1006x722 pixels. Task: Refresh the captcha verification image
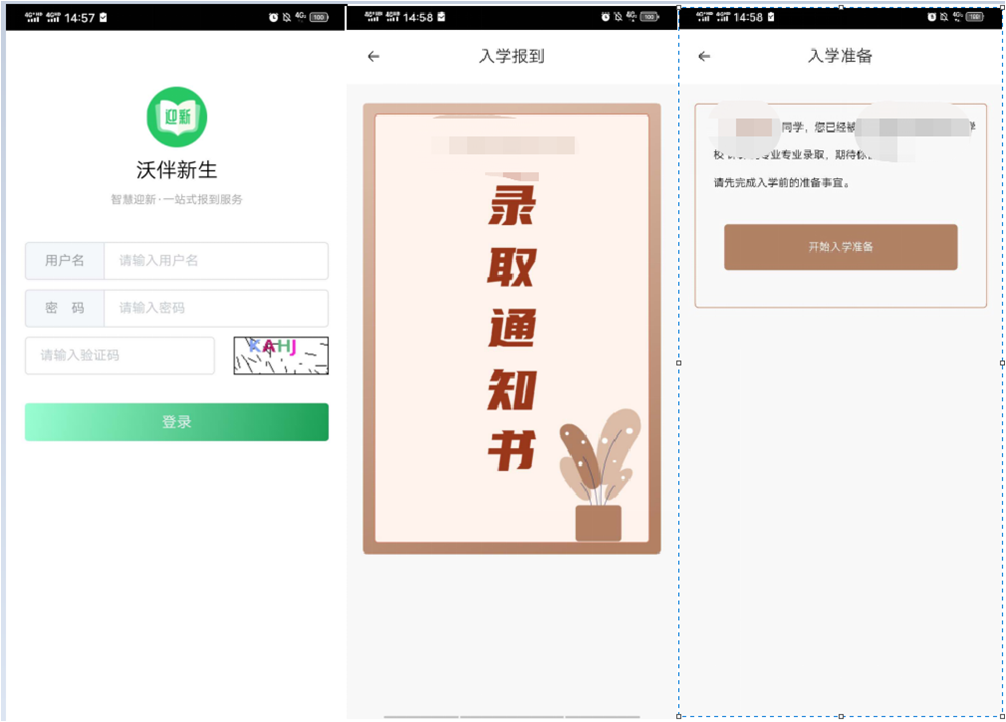[281, 355]
